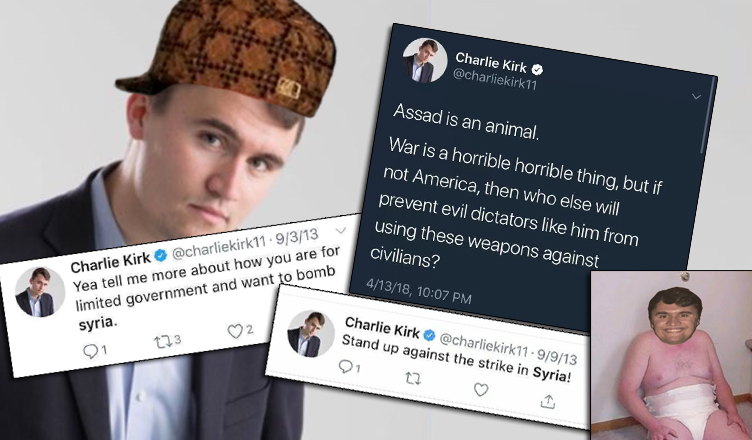Viewport: 752px width, 440px height.
Task: Open the avatar on the 9/3/13 tweet
Action: [x=39, y=292]
